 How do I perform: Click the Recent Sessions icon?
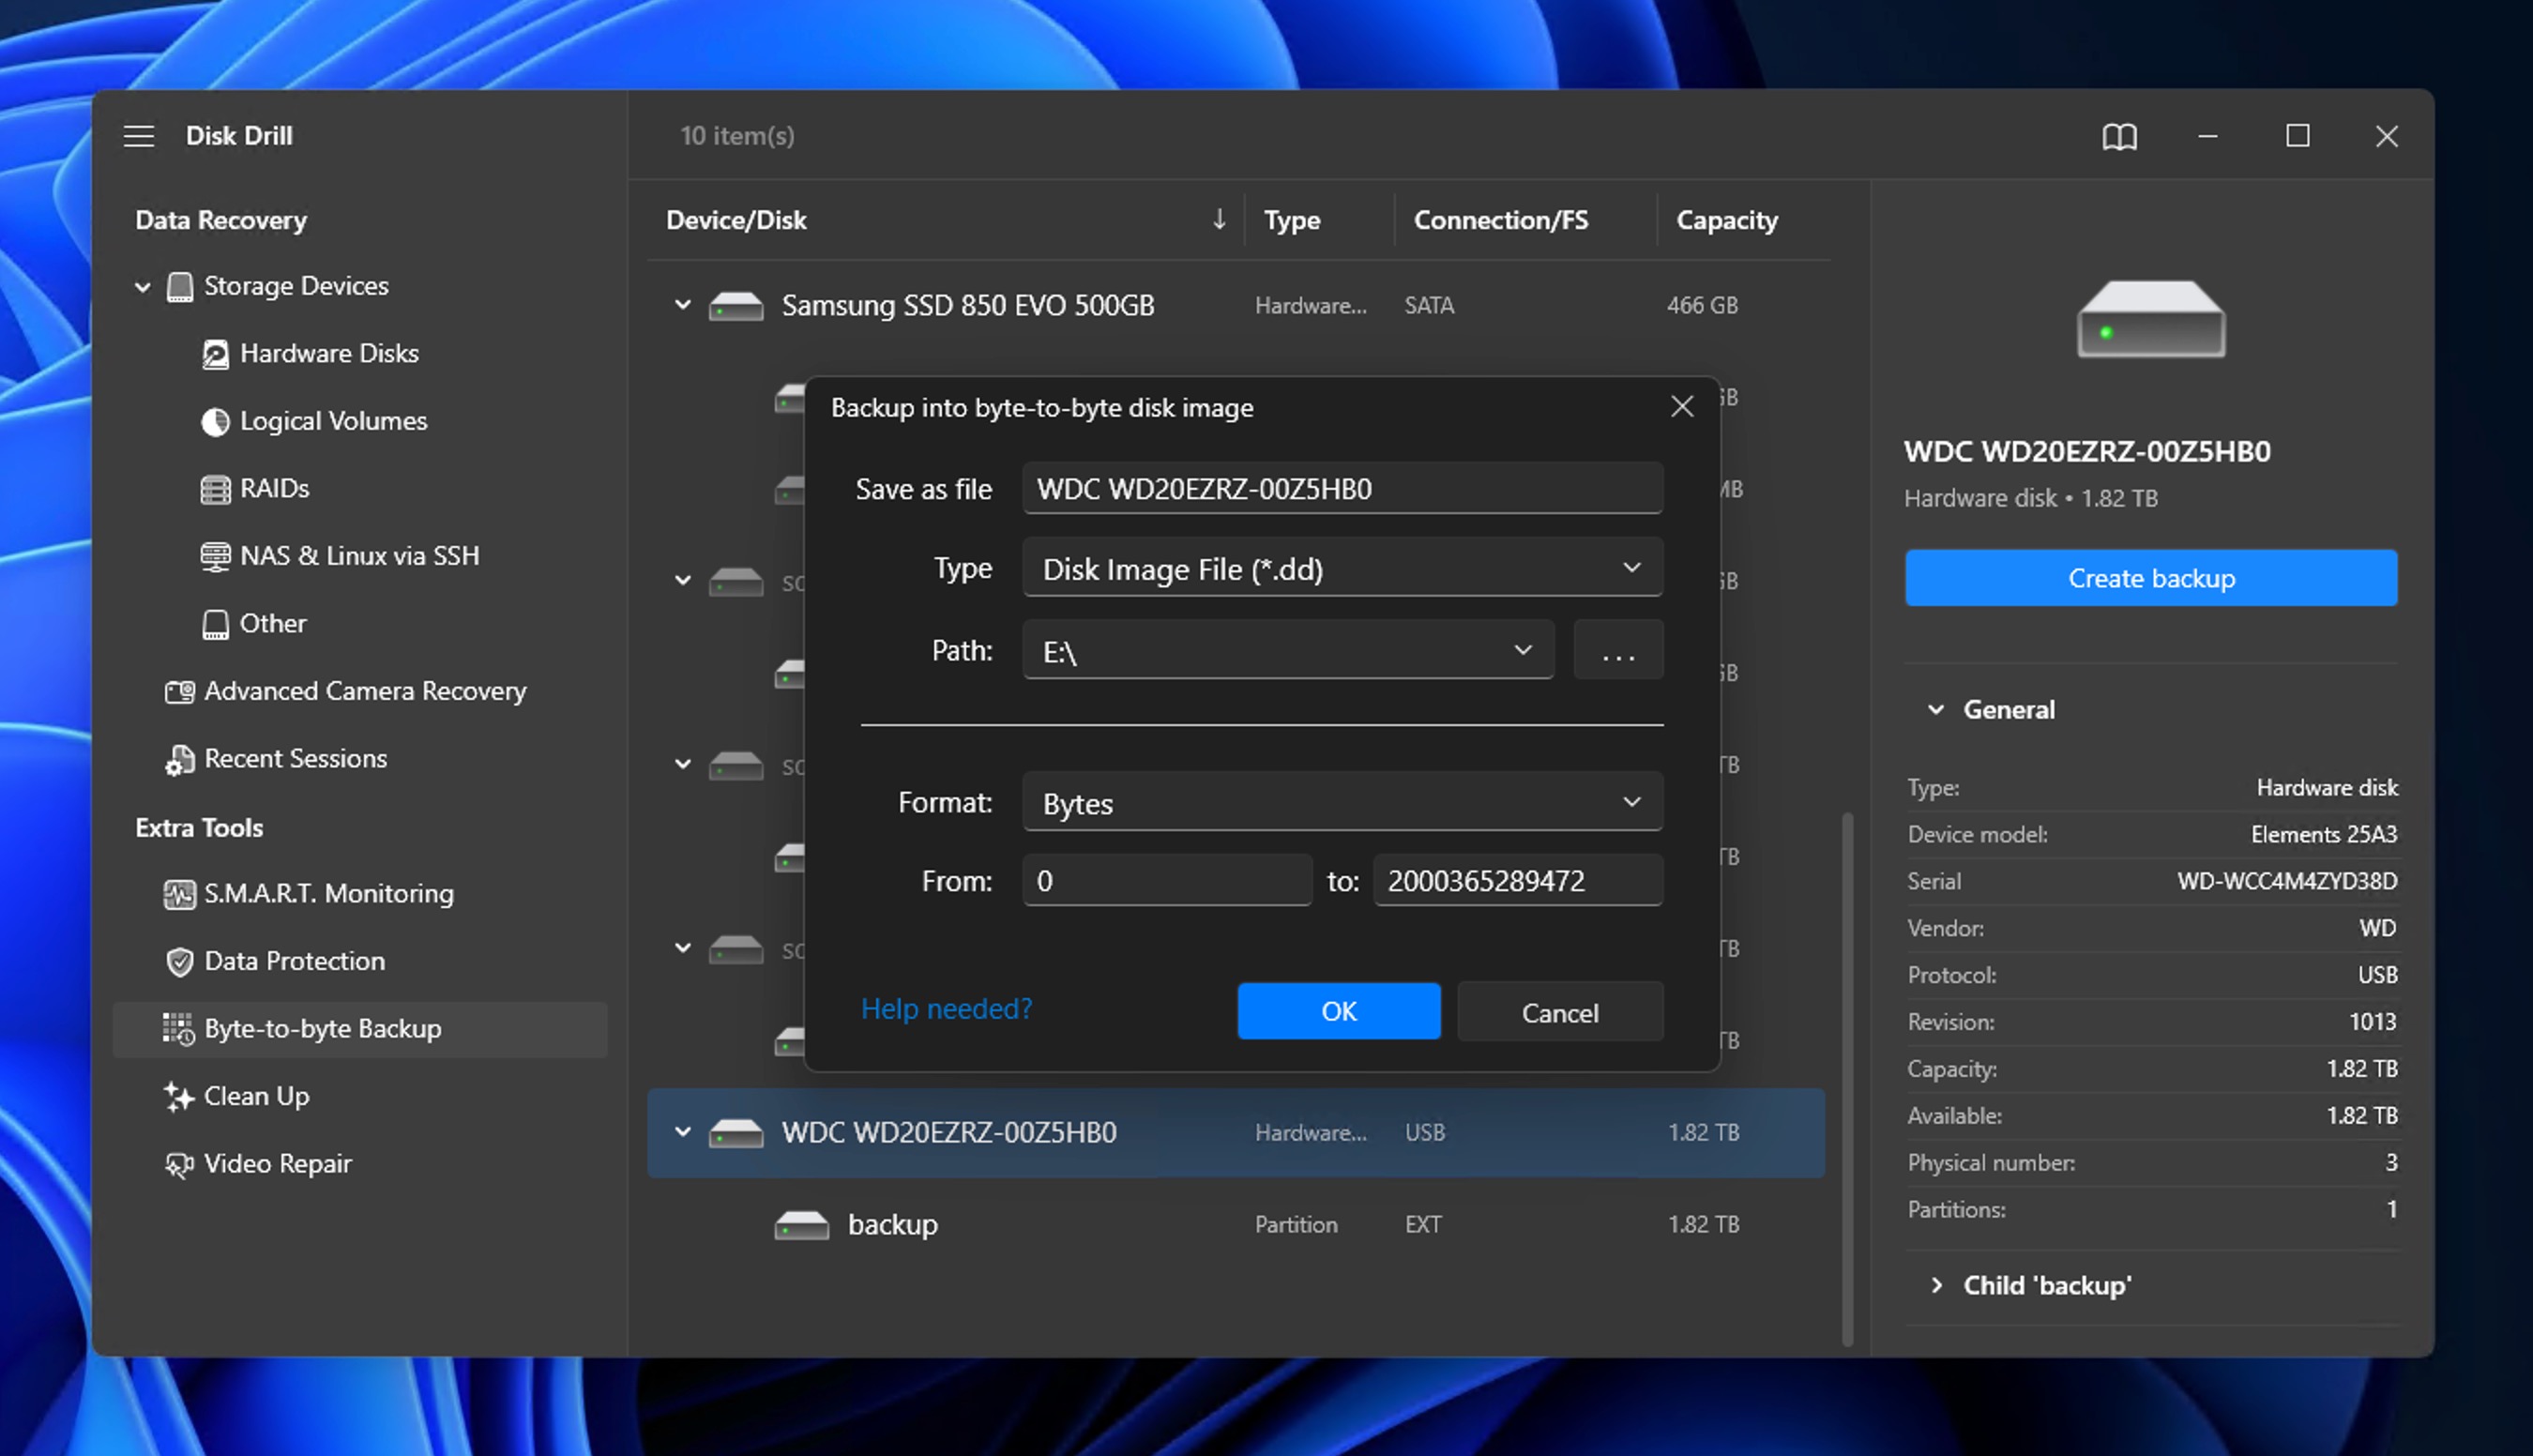pos(180,760)
